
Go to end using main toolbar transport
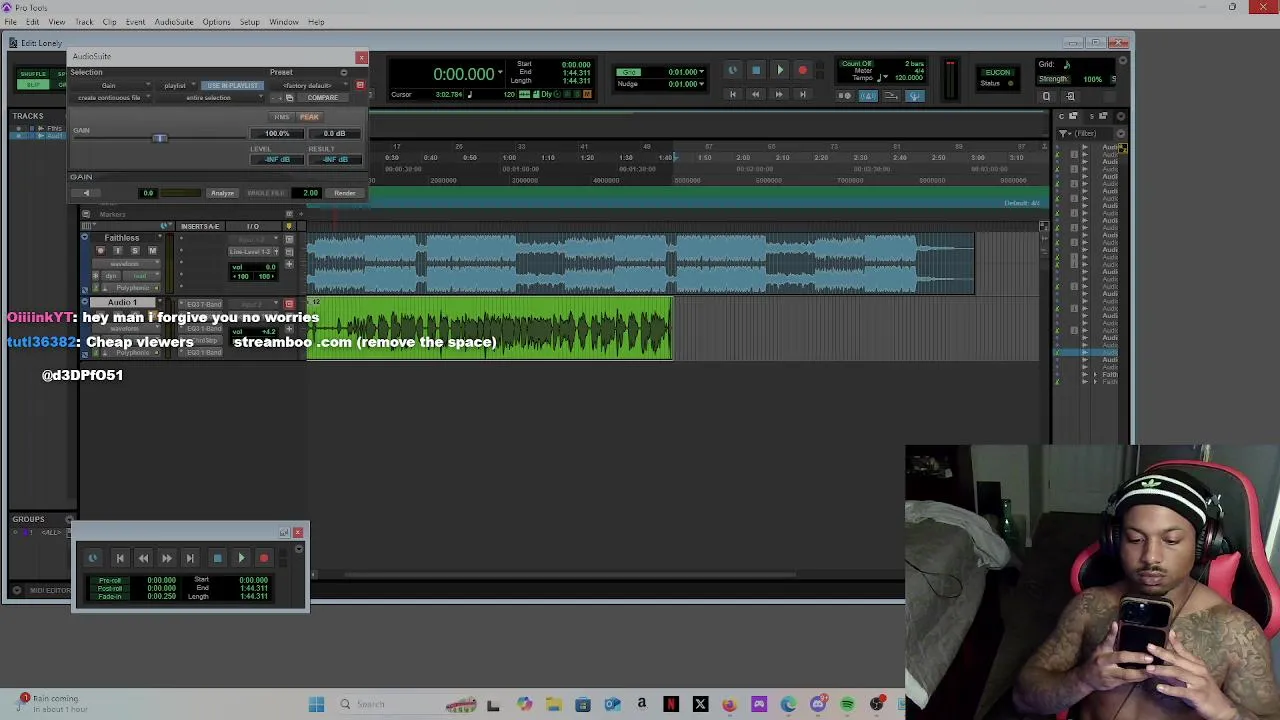[x=804, y=95]
